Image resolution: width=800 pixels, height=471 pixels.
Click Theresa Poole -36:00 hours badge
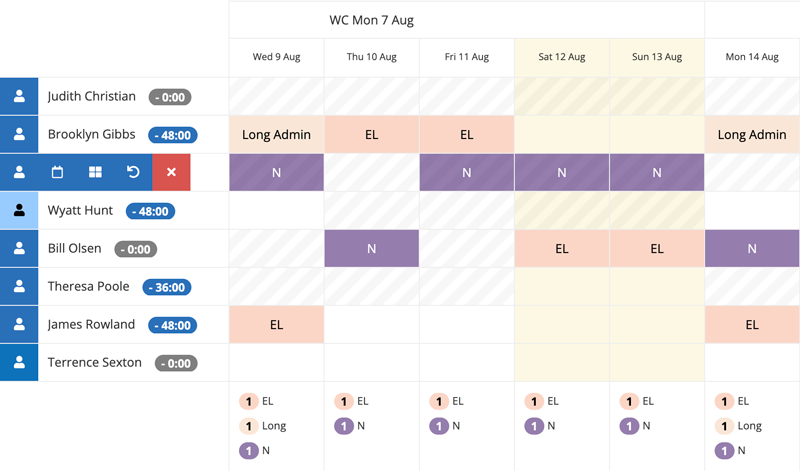pos(167,287)
